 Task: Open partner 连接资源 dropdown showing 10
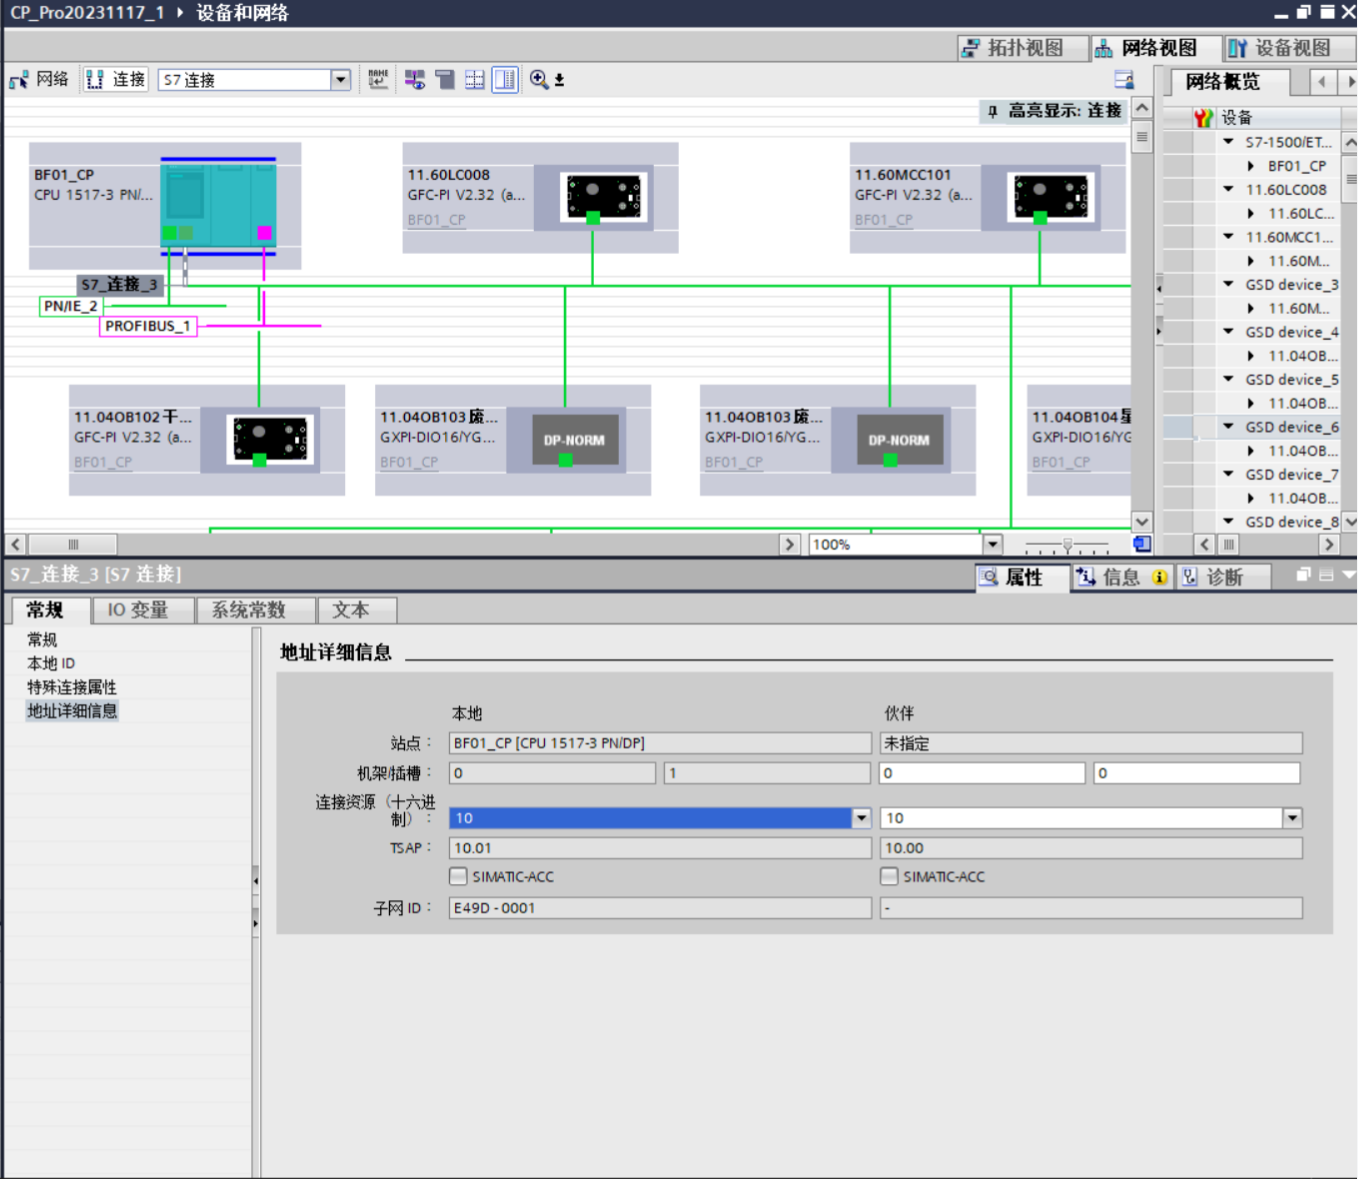coord(1292,818)
